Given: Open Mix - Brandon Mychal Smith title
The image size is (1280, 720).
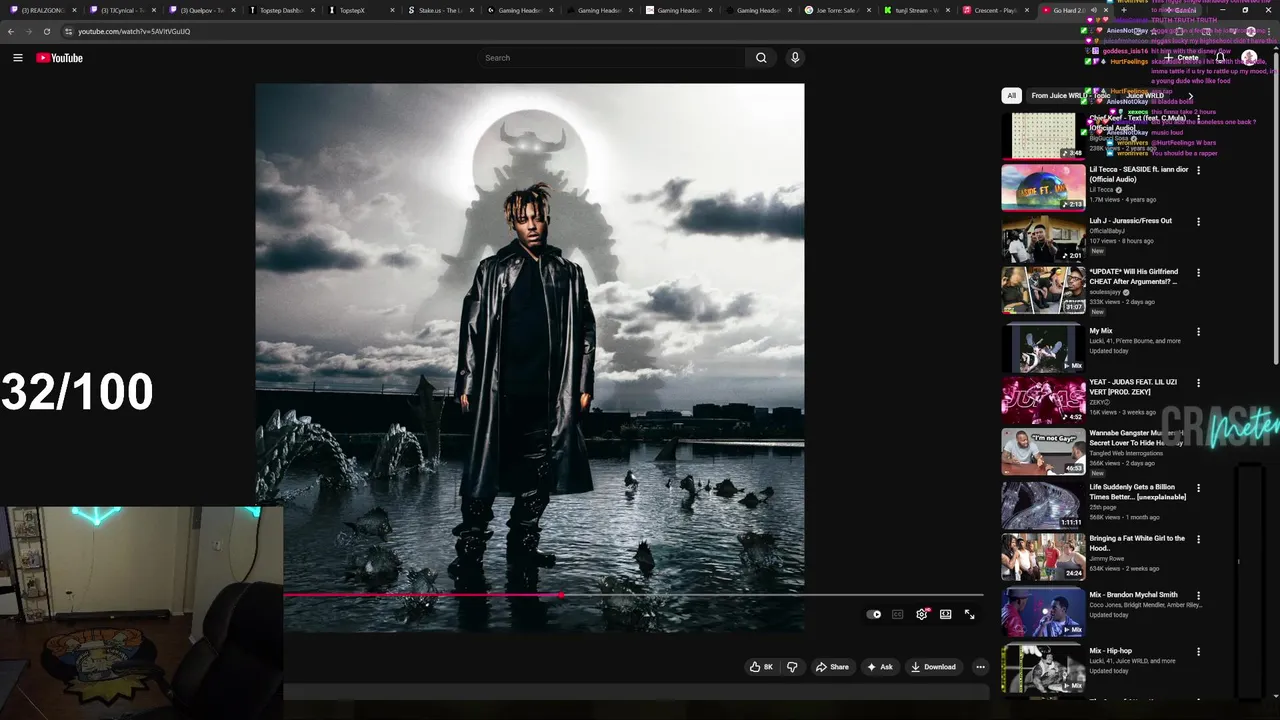Looking at the screenshot, I should 1133,595.
